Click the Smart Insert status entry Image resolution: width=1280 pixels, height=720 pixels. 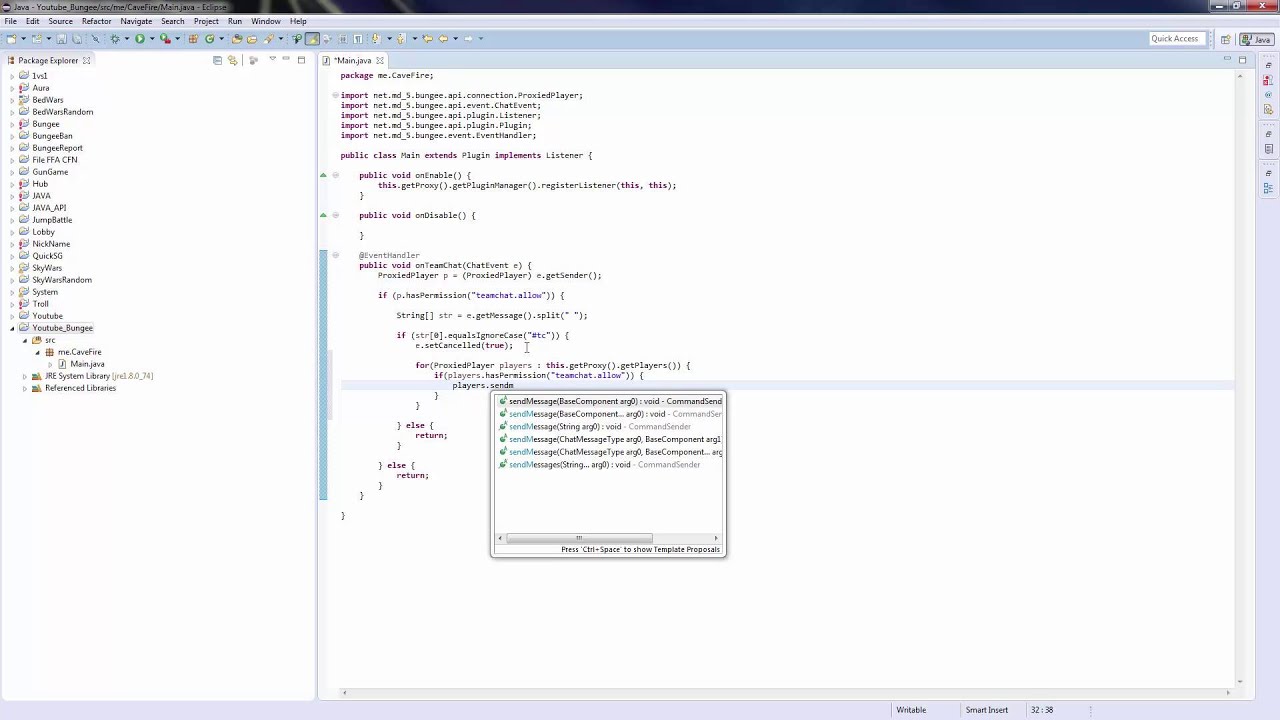pyautogui.click(x=986, y=710)
